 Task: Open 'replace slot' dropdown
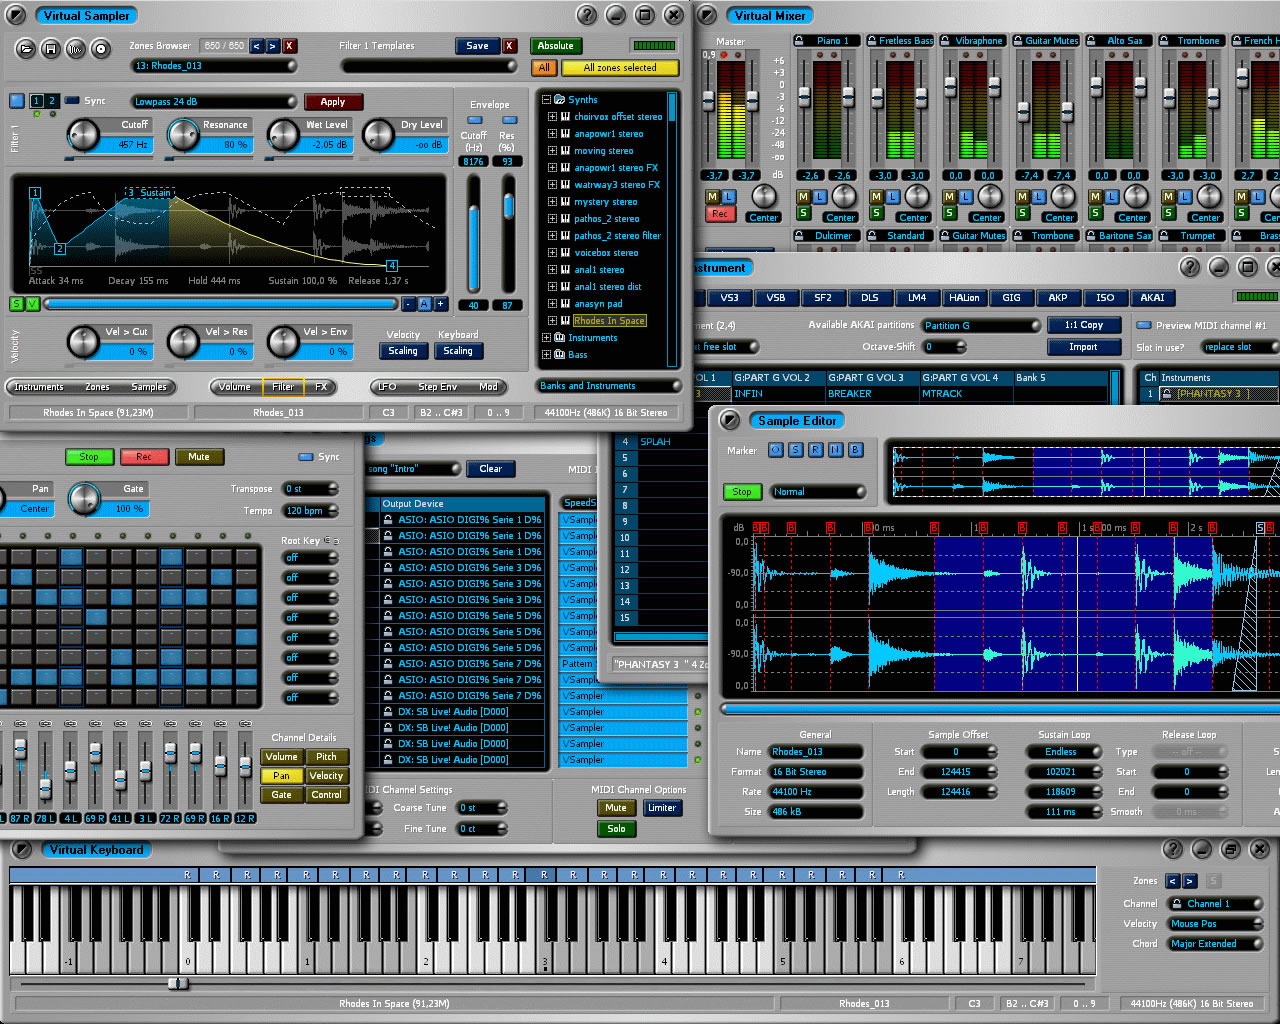1240,347
